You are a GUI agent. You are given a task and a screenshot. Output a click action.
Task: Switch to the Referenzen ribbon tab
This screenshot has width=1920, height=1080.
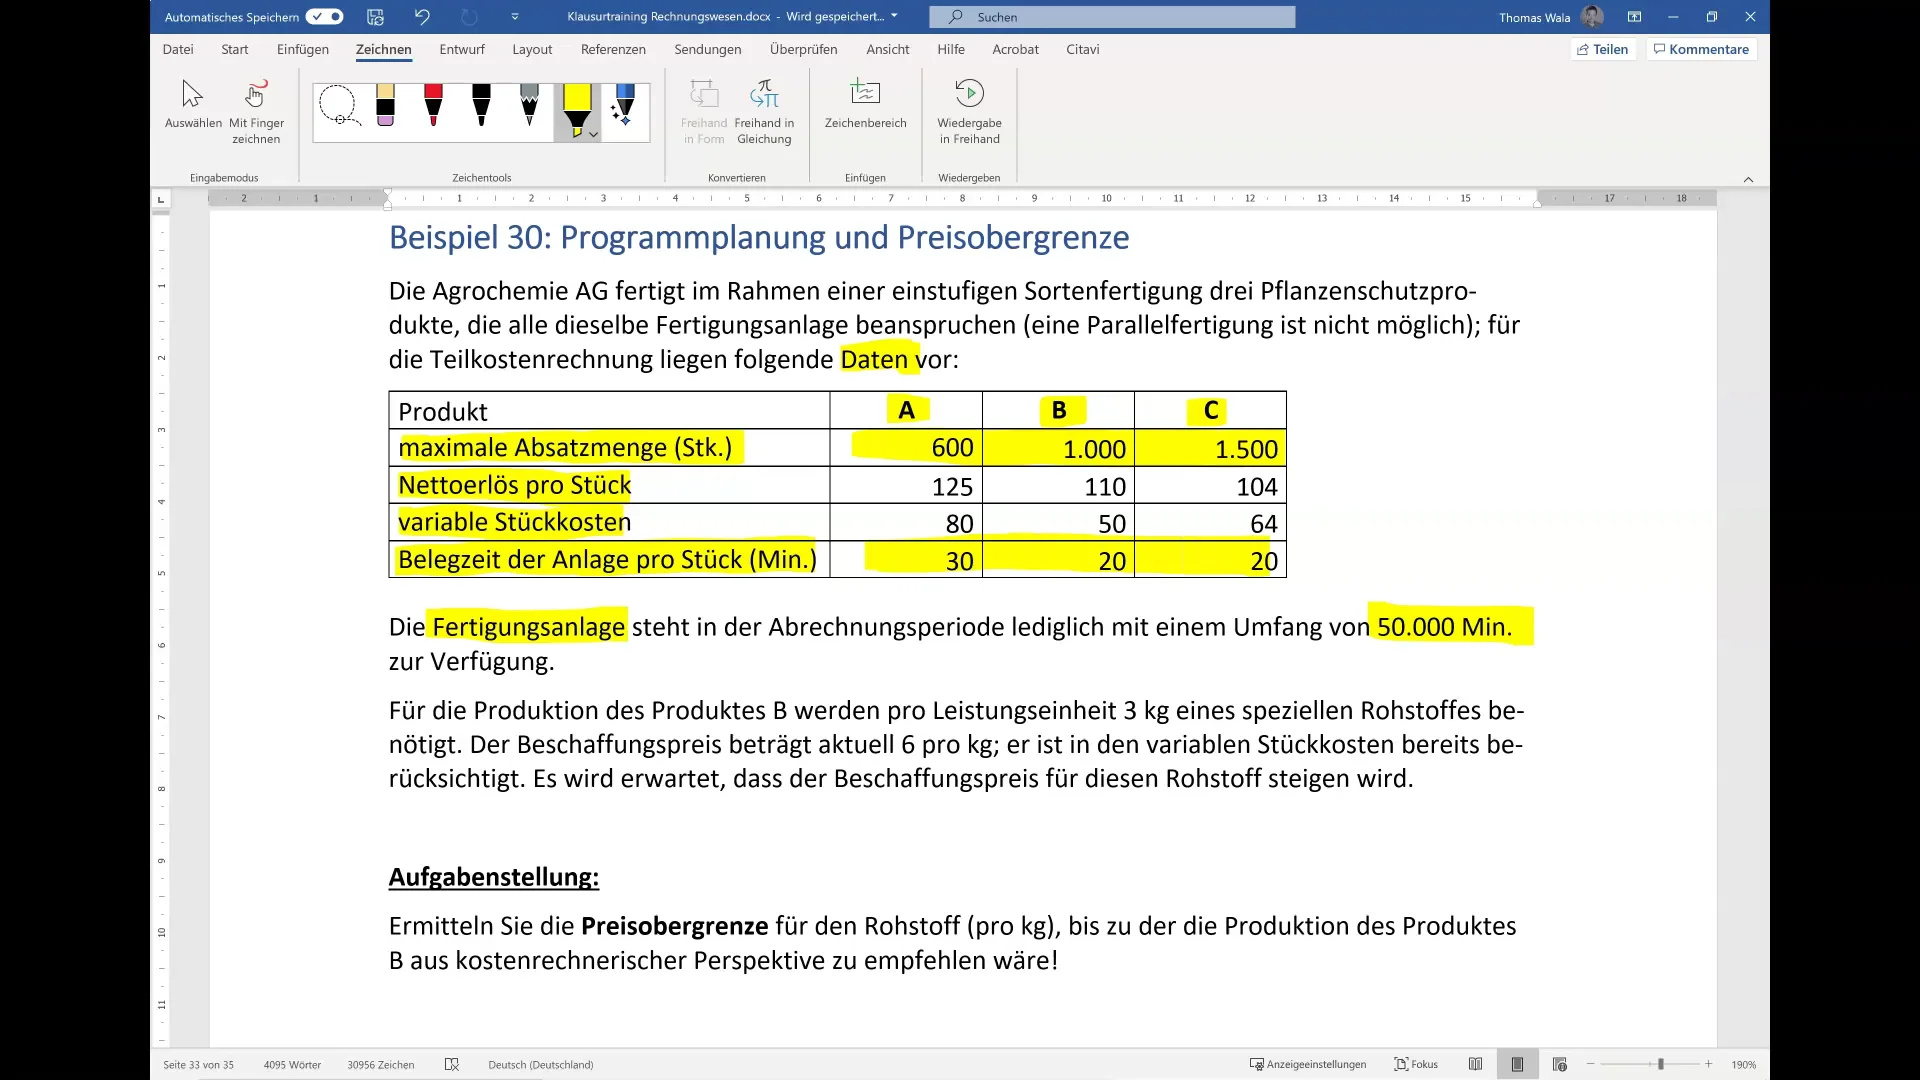(612, 48)
